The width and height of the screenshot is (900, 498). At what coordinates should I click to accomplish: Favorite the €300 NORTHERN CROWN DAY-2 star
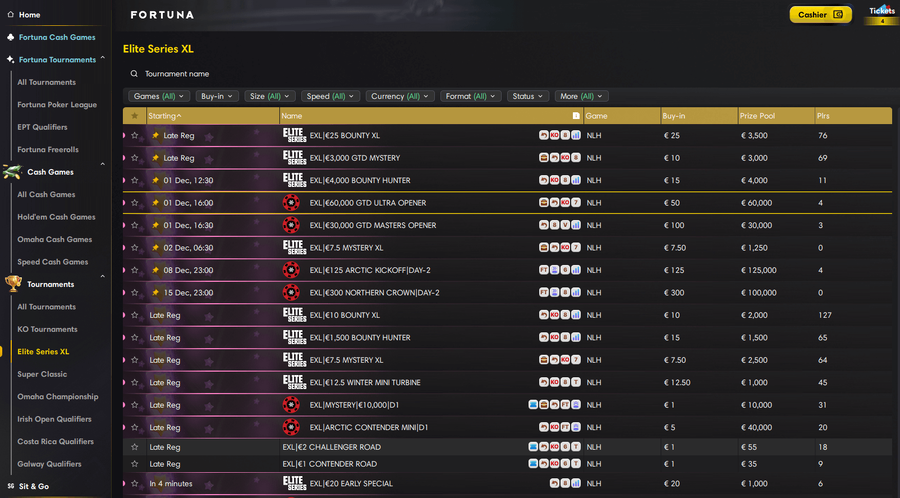click(x=135, y=293)
